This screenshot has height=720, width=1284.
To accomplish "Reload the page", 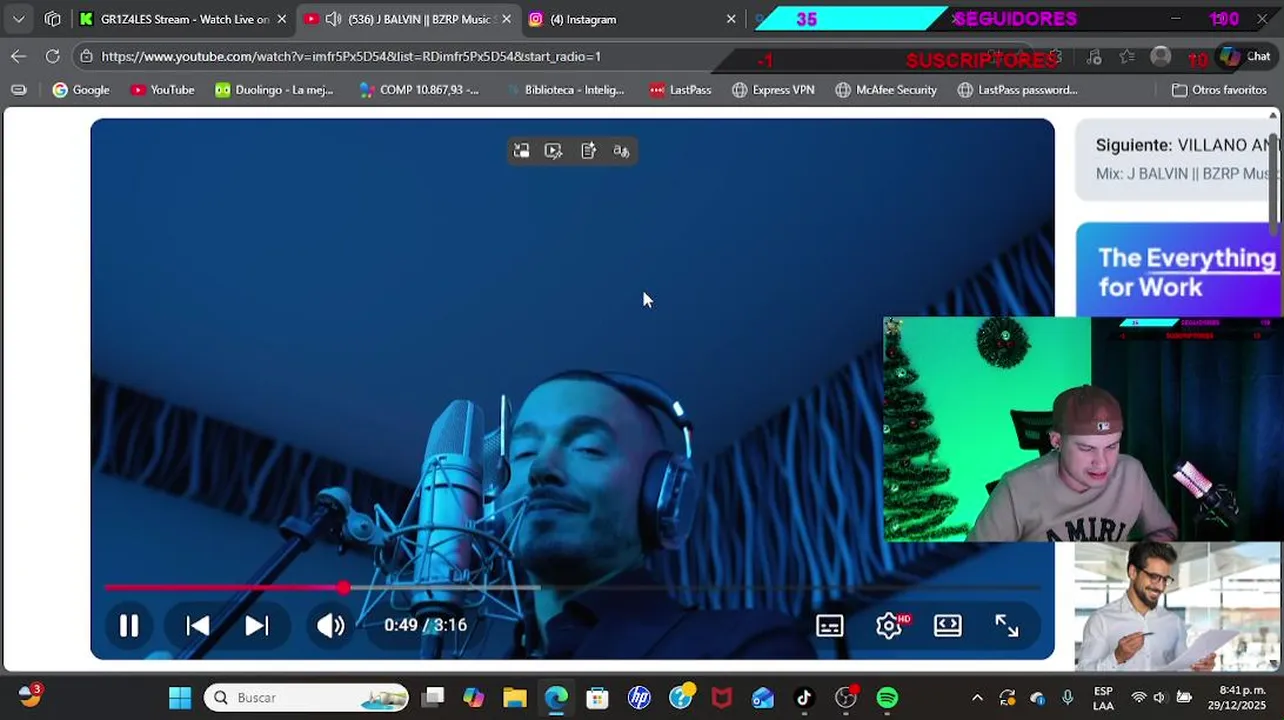I will (x=53, y=57).
